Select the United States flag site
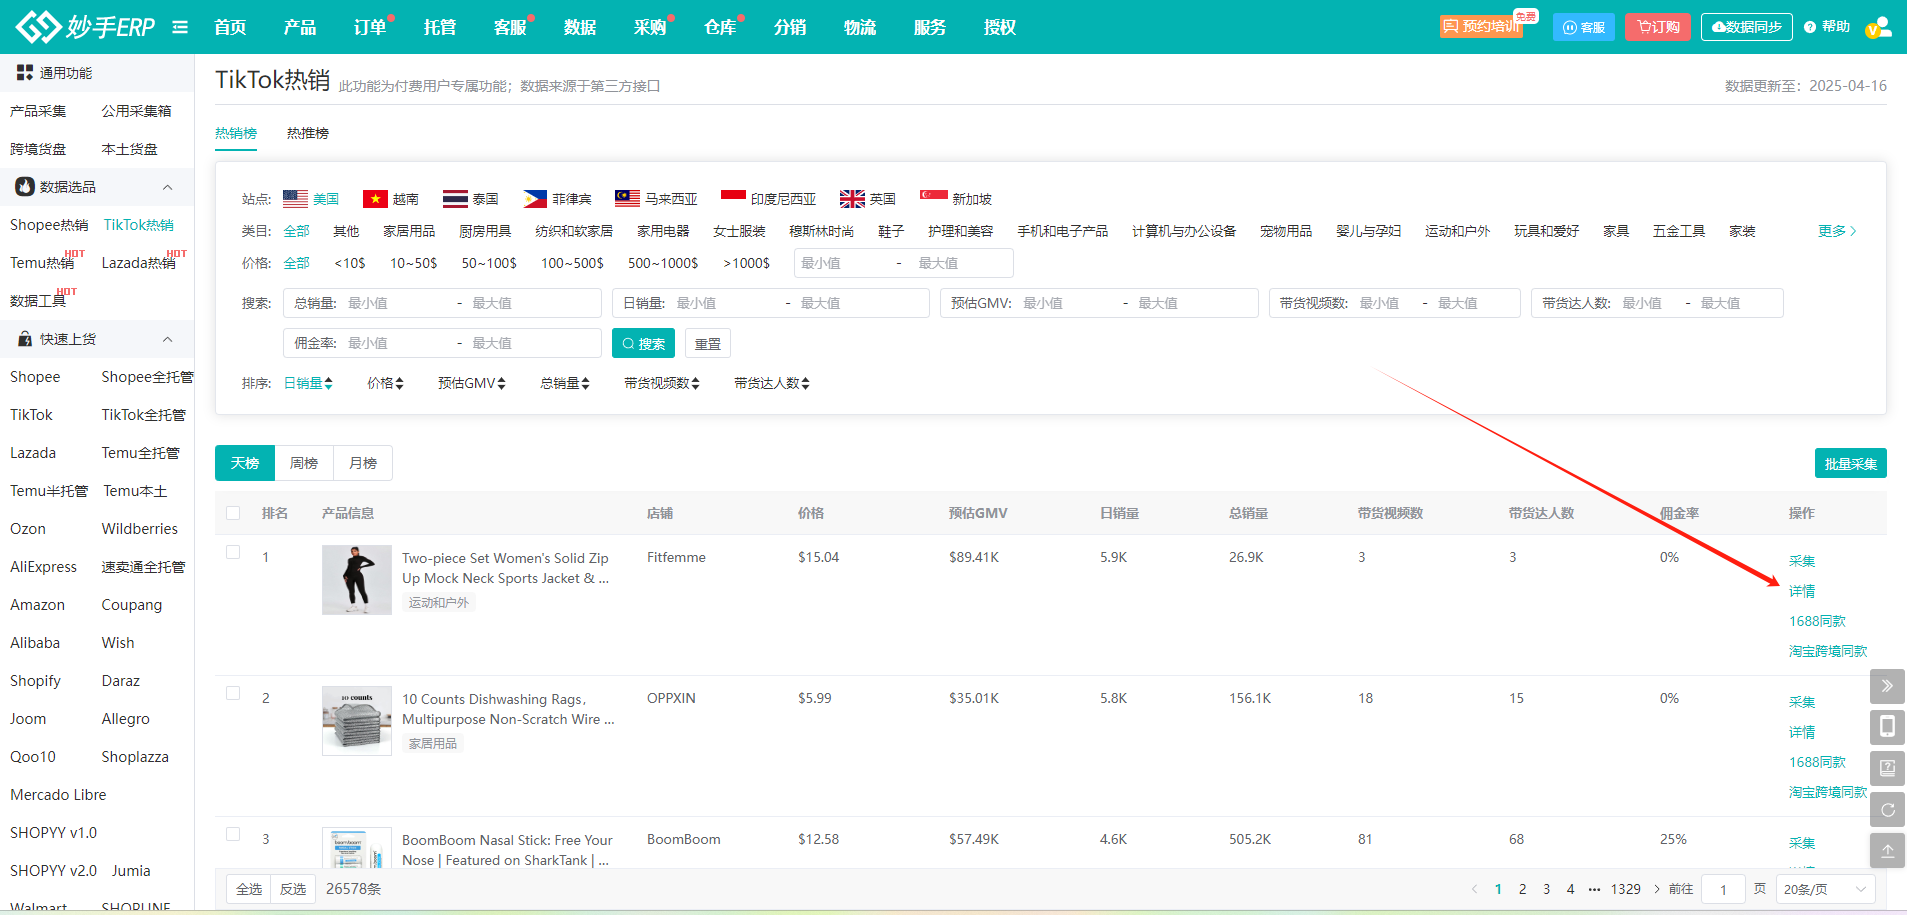This screenshot has width=1907, height=915. pos(295,199)
